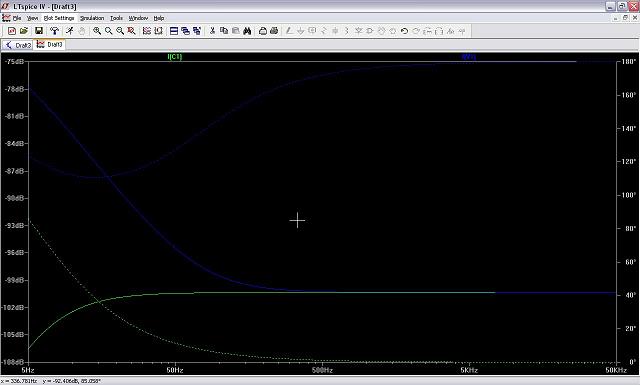Switch to the Draft3 schematic tab
This screenshot has width=640, height=385.
(18, 45)
